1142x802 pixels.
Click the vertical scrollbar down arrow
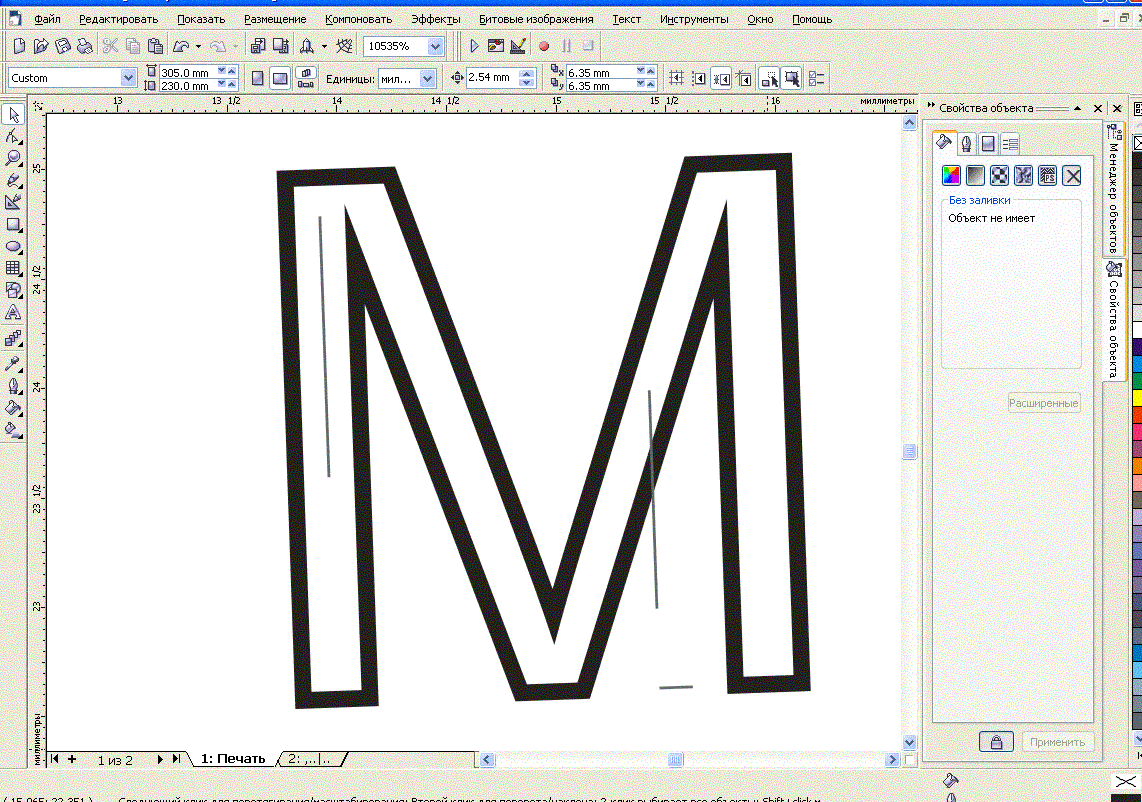pyautogui.click(x=909, y=743)
